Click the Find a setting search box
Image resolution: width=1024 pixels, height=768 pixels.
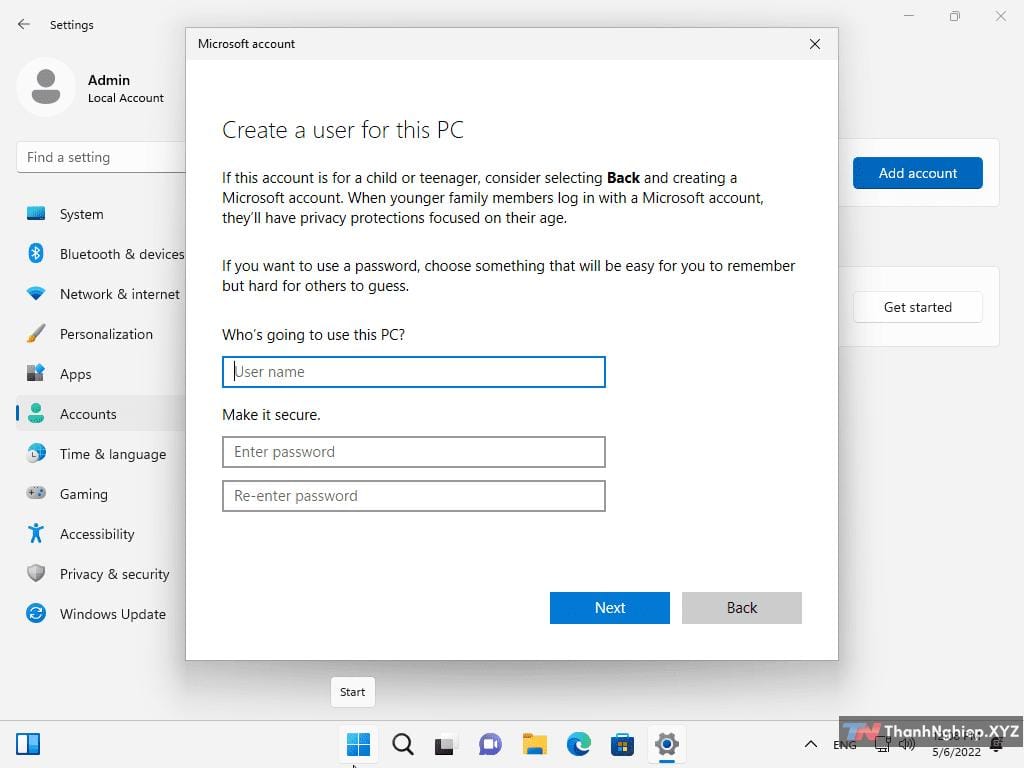click(101, 157)
